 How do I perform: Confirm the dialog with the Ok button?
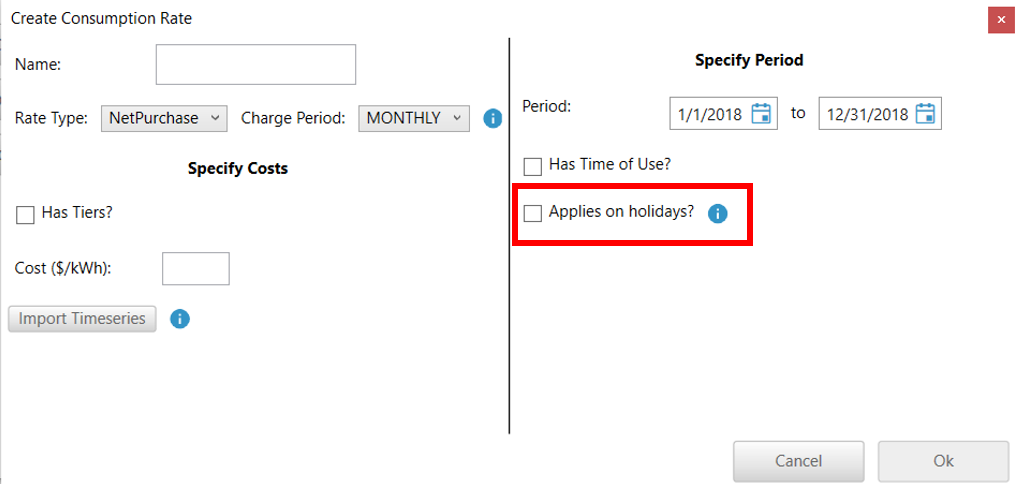(943, 461)
